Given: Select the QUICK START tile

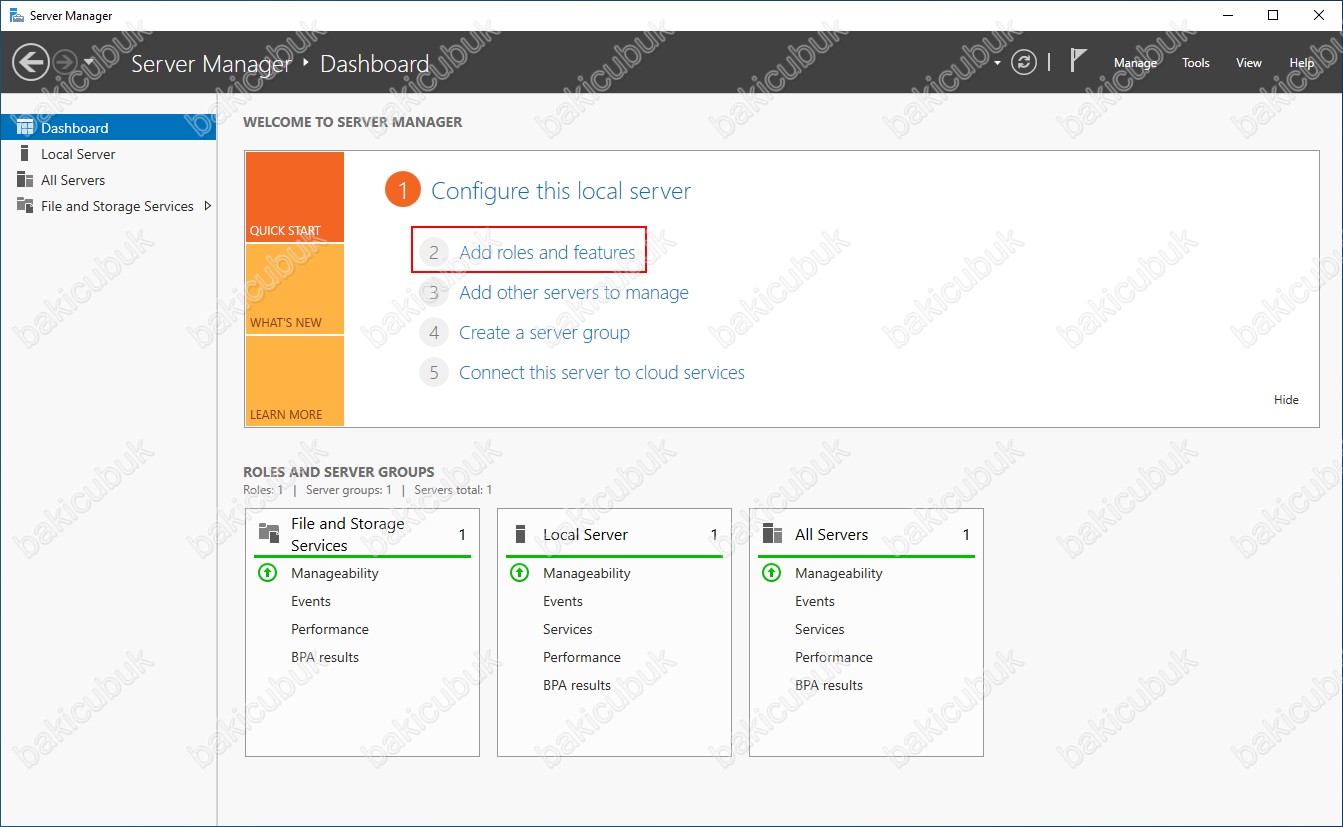Looking at the screenshot, I should coord(294,197).
